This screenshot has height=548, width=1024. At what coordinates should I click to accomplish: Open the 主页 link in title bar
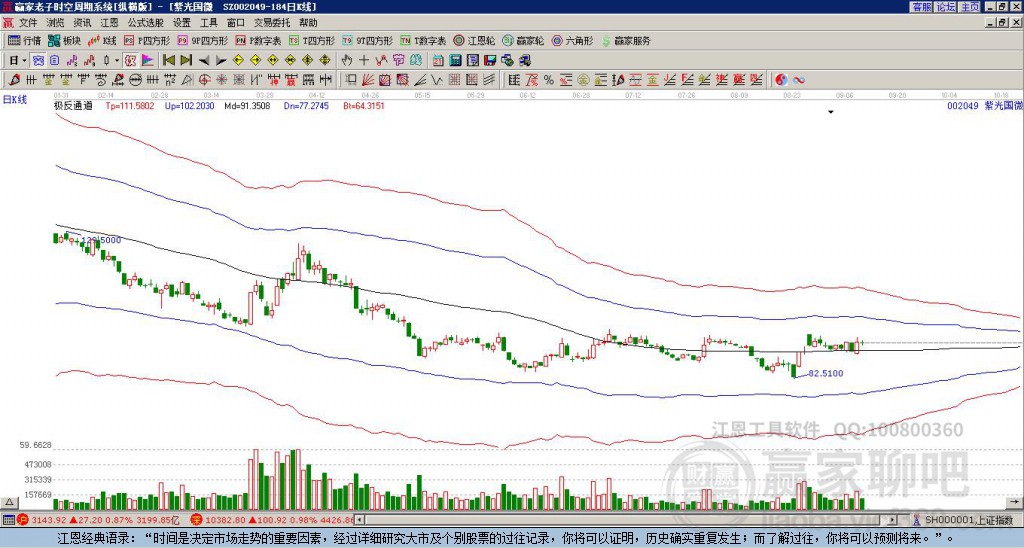click(970, 7)
